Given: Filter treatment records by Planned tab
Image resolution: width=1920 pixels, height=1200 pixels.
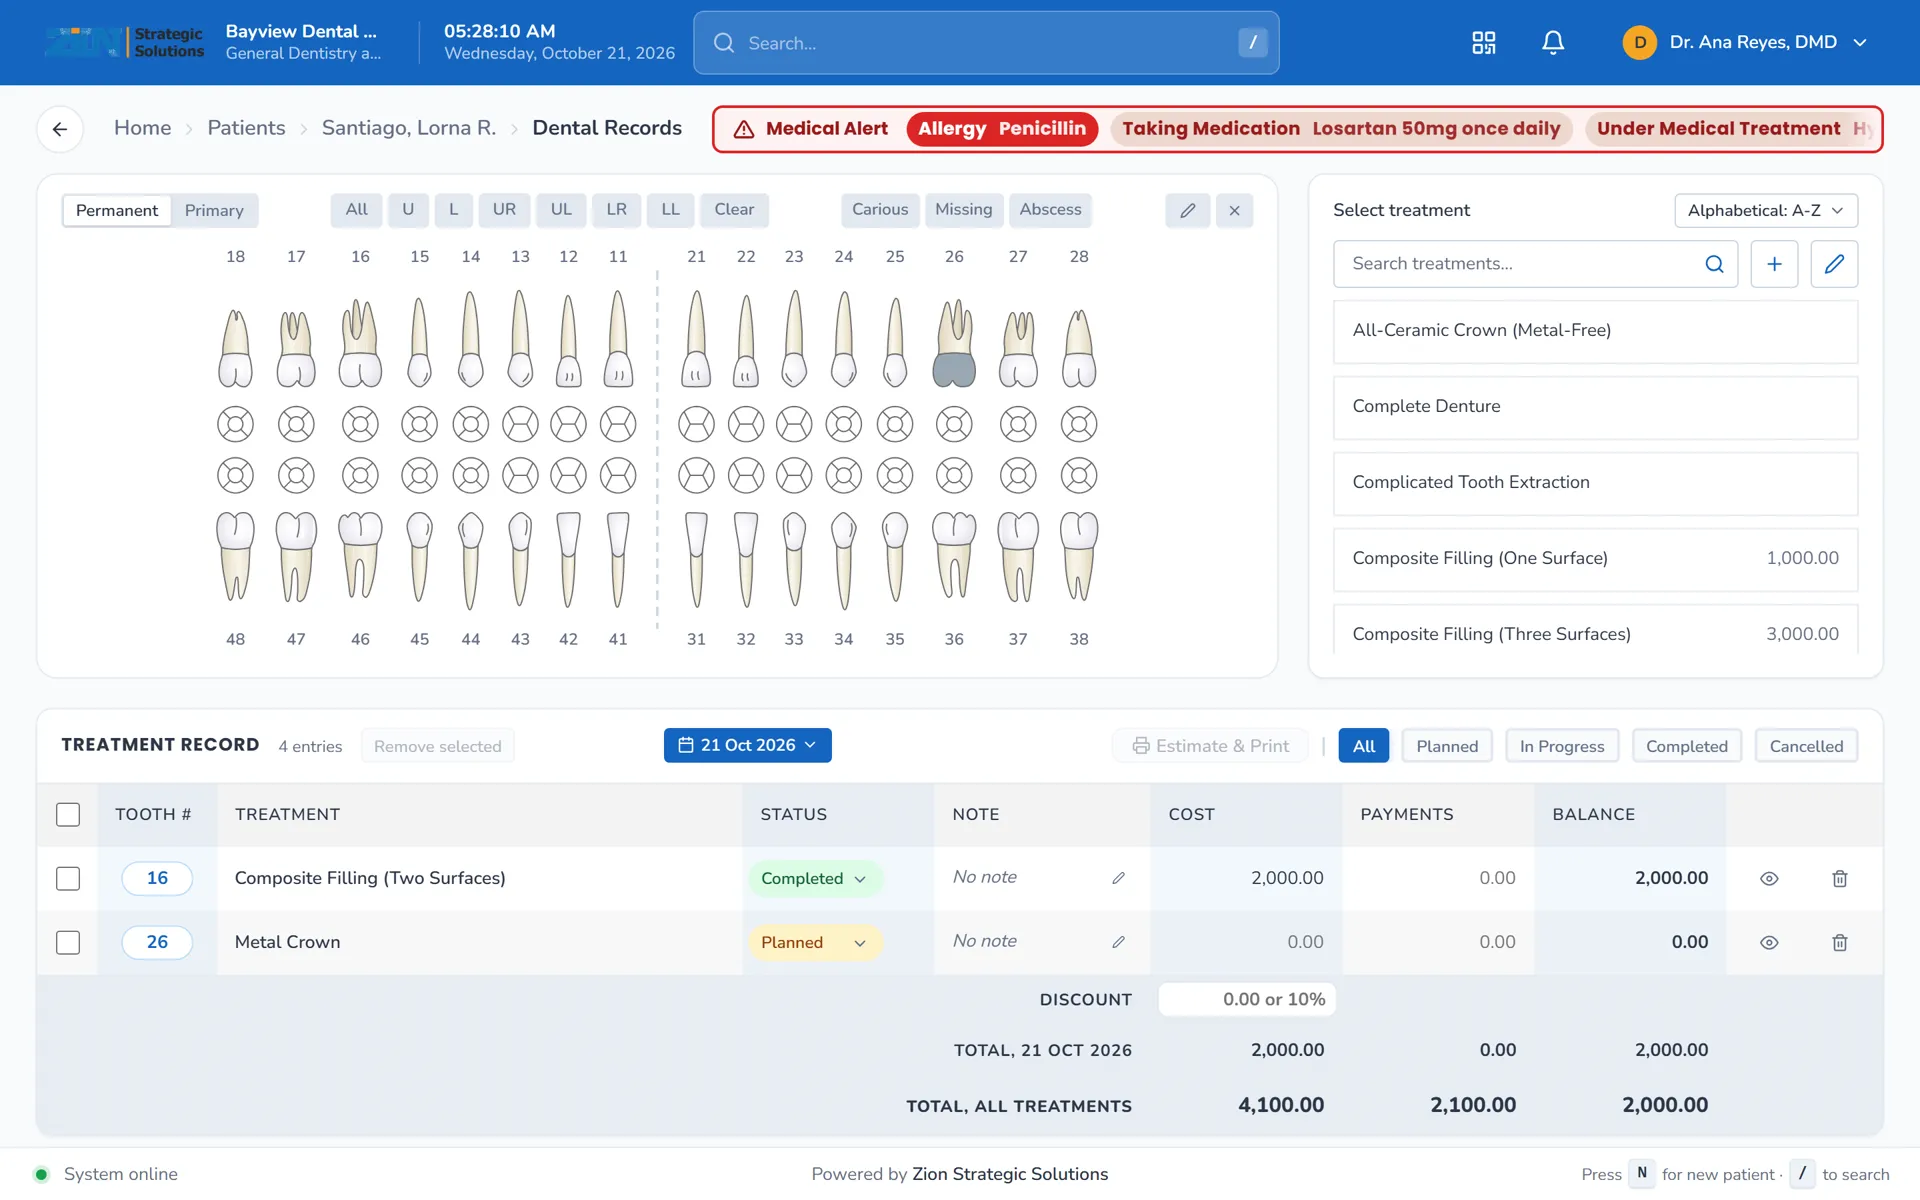Looking at the screenshot, I should click(x=1446, y=746).
